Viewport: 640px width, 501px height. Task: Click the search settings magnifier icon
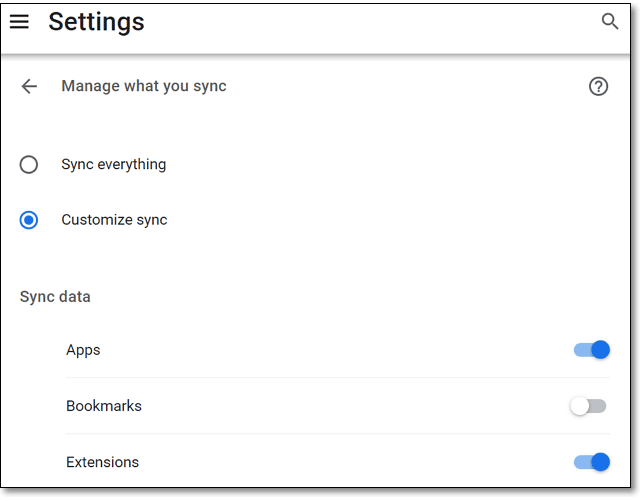point(610,21)
